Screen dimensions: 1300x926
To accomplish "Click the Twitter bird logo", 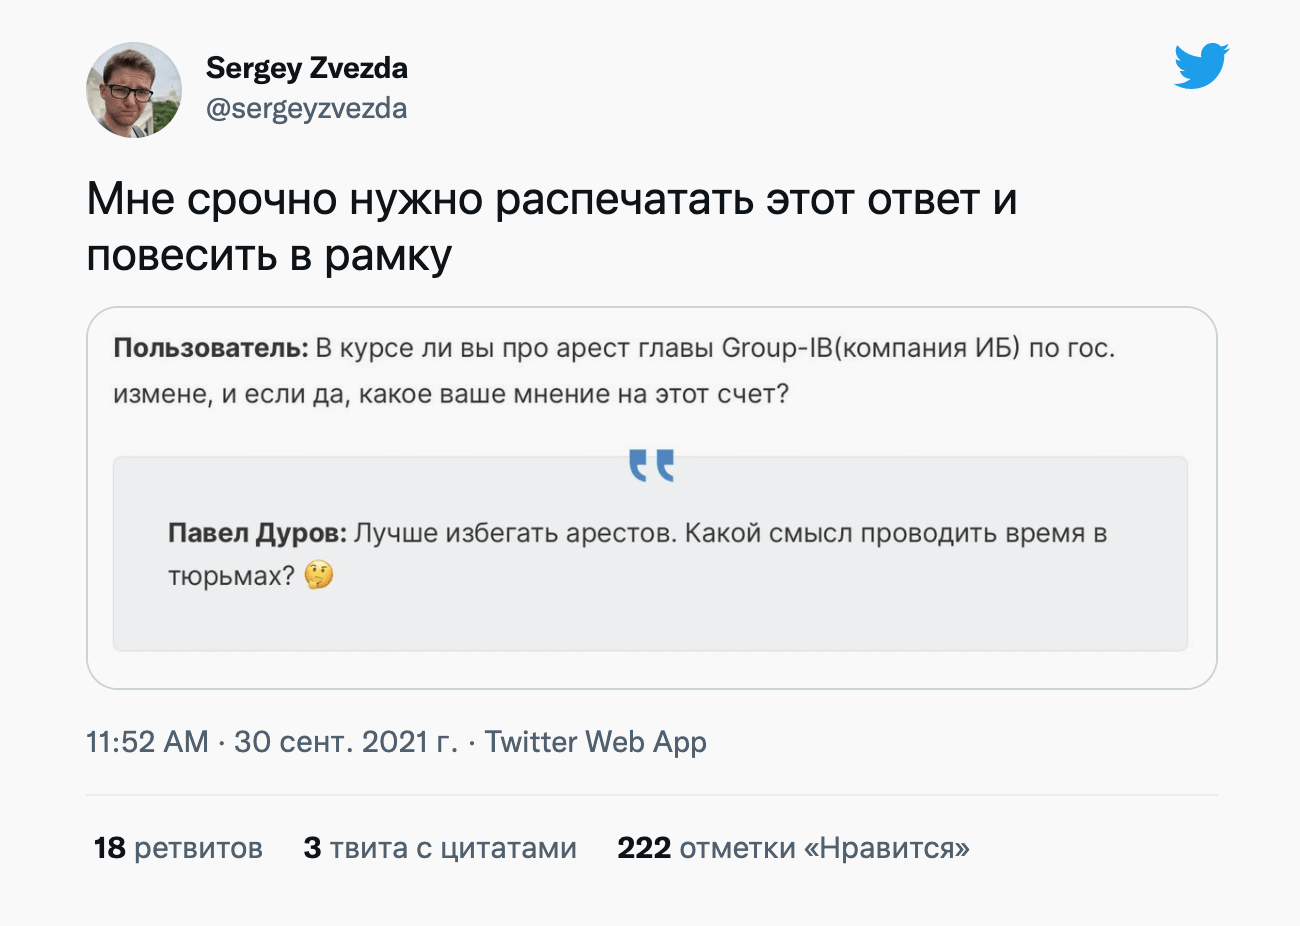I will click(x=1201, y=66).
